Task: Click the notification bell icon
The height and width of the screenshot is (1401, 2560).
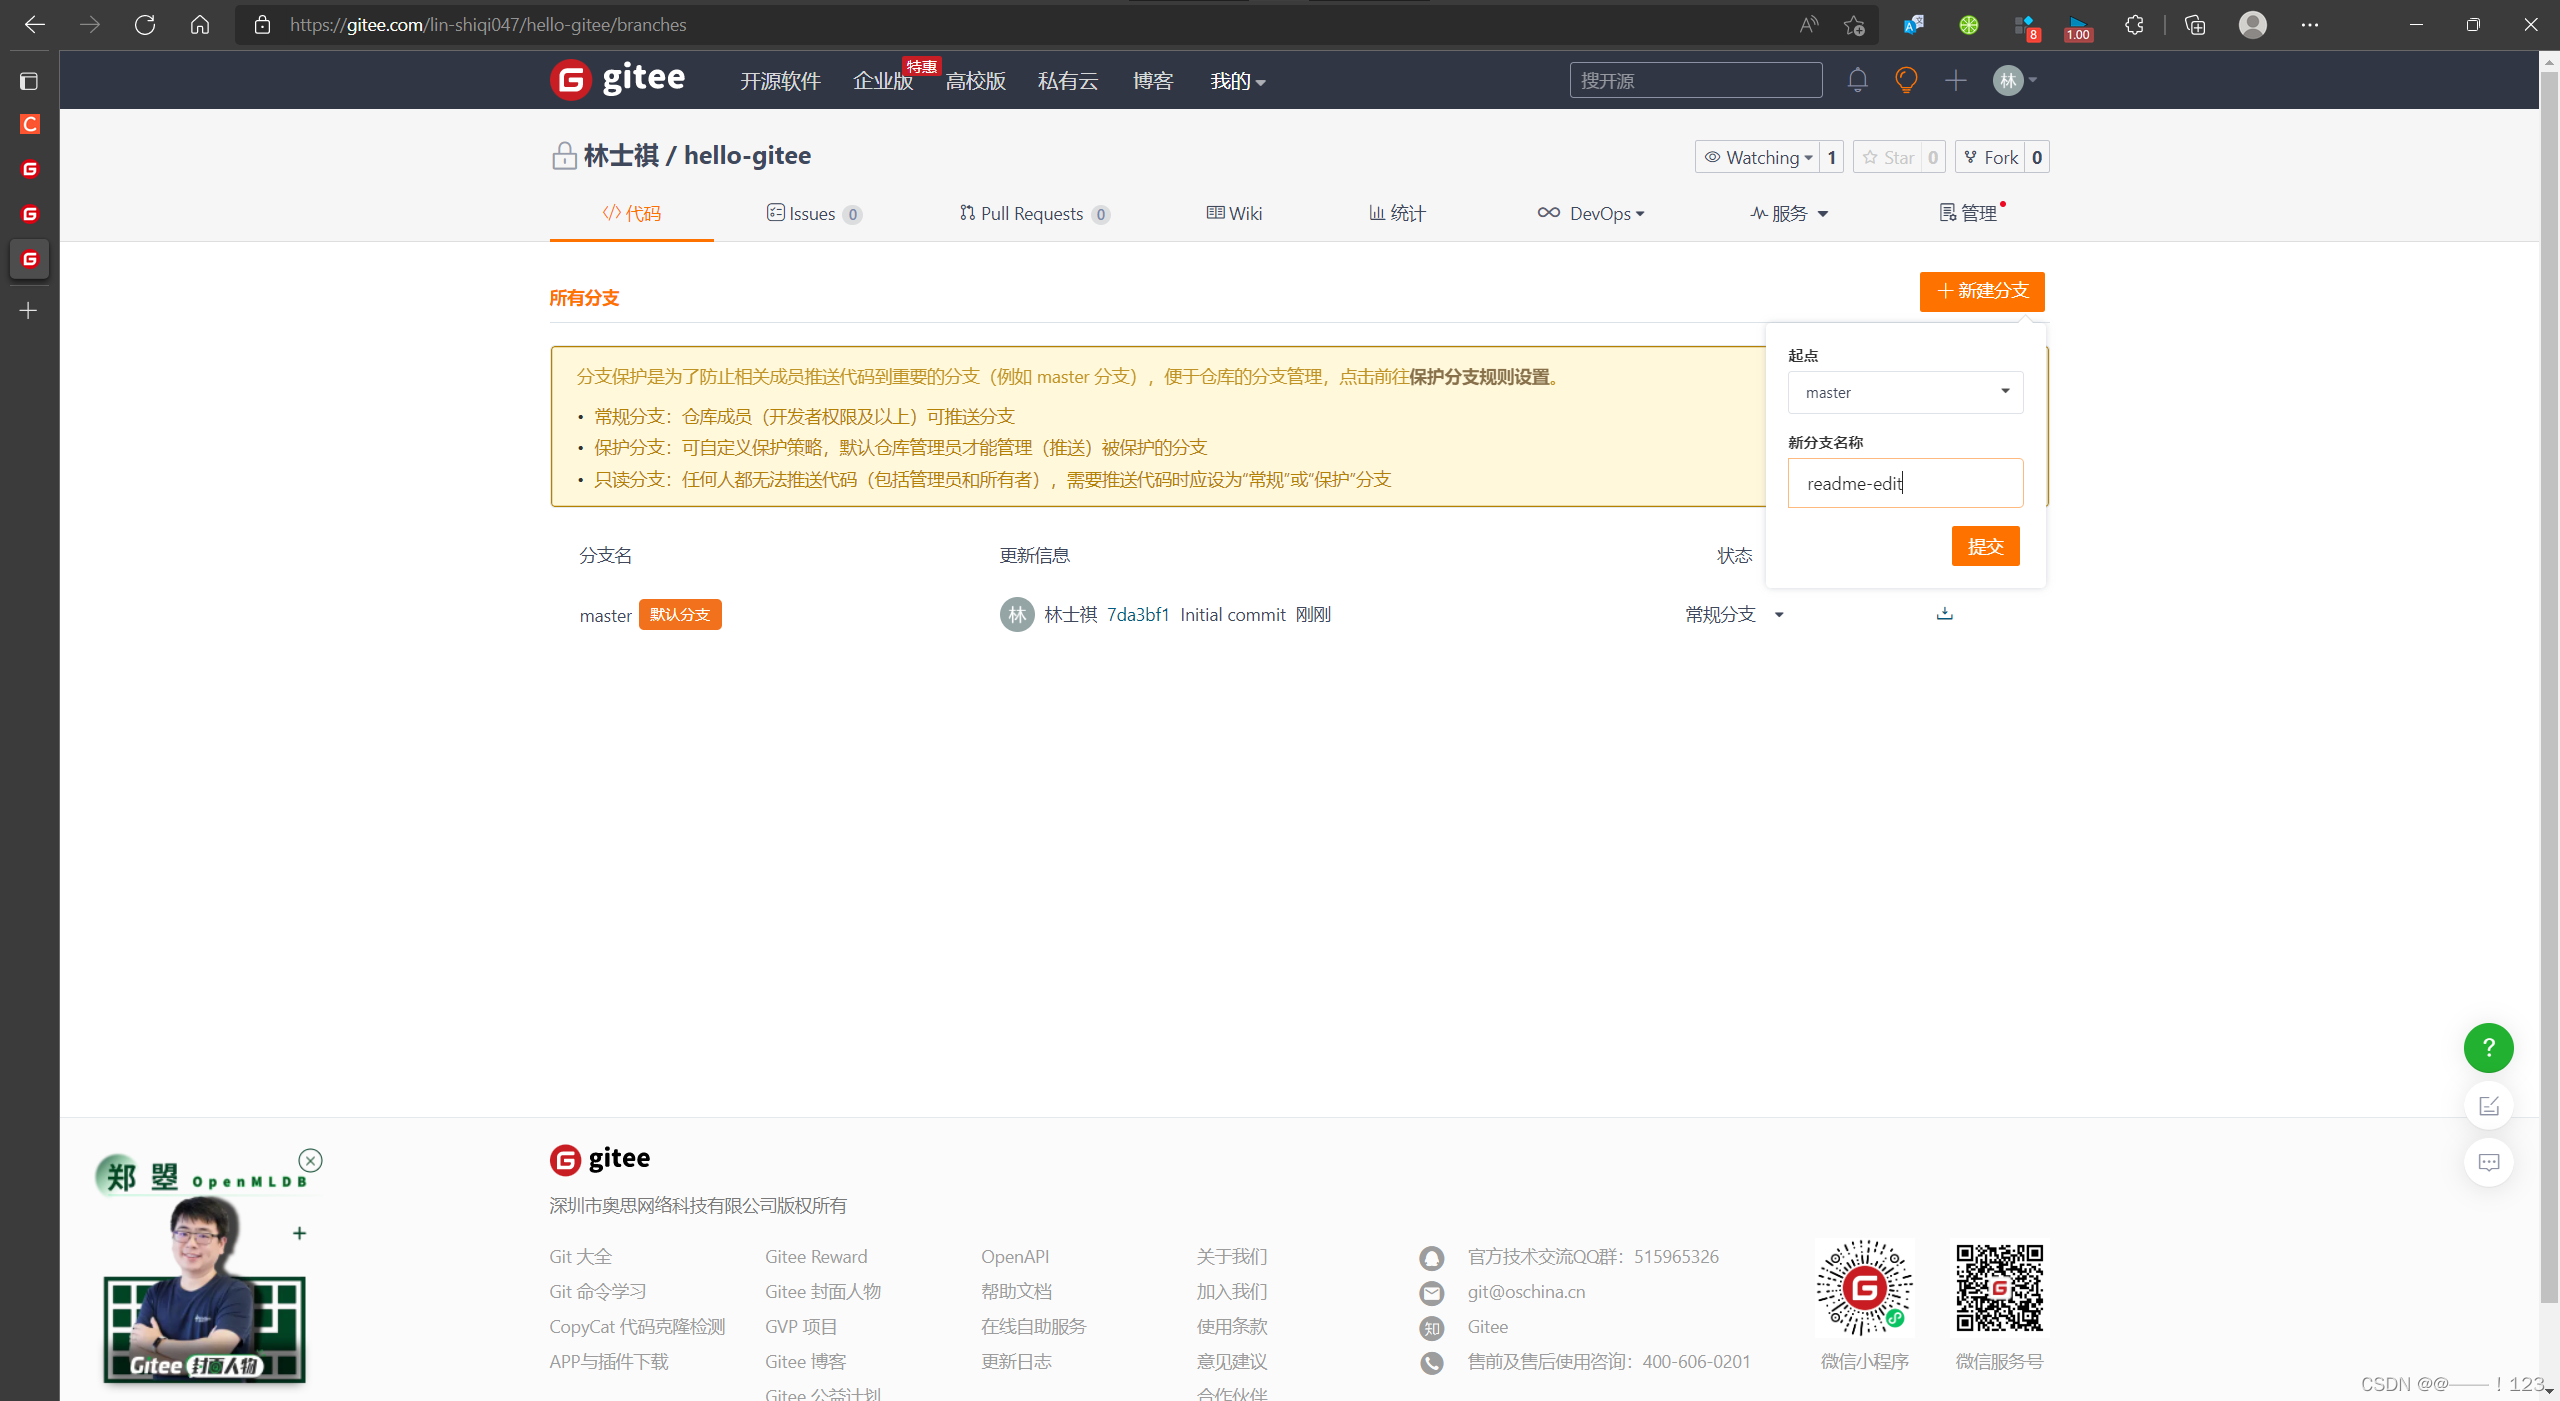Action: 1857,80
